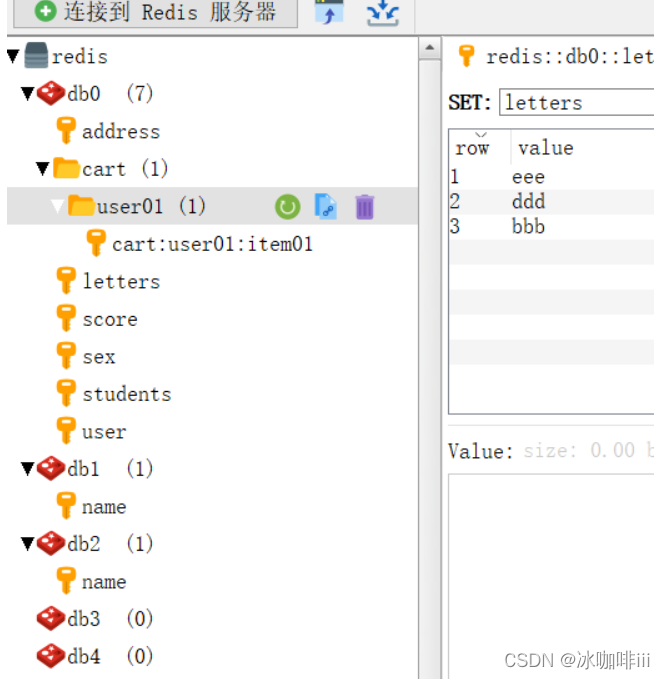The width and height of the screenshot is (665, 679).
Task: Click the db3 database icon
Action: tap(51, 618)
